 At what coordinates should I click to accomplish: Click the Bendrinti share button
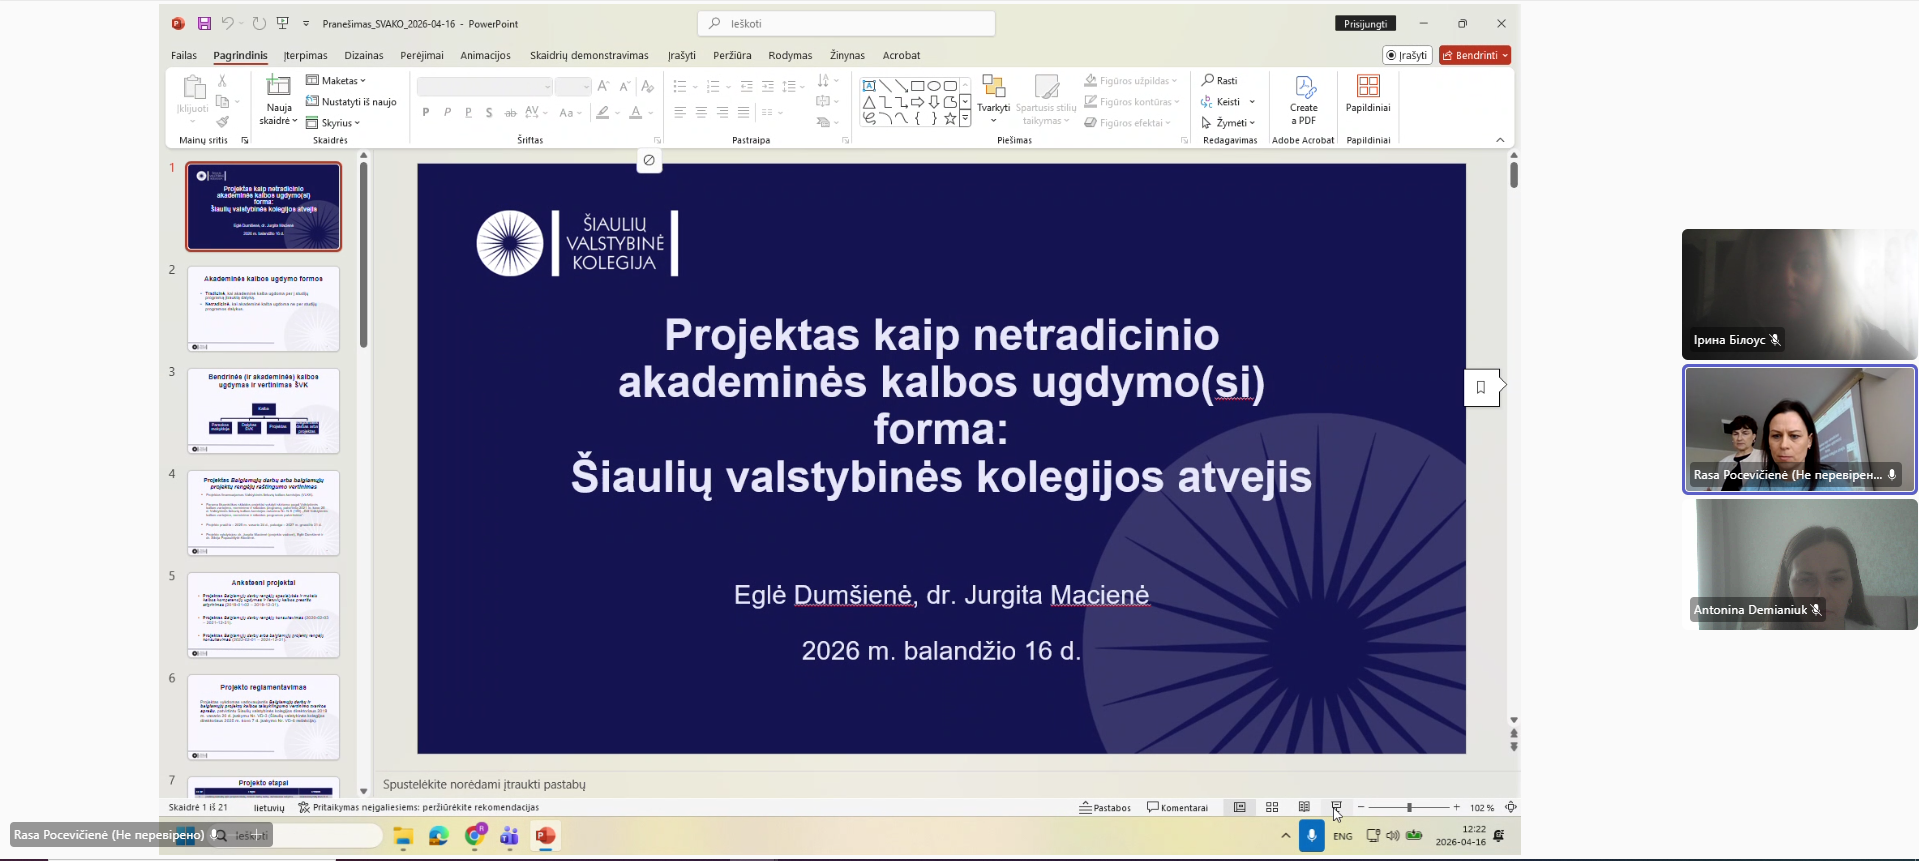[1474, 55]
